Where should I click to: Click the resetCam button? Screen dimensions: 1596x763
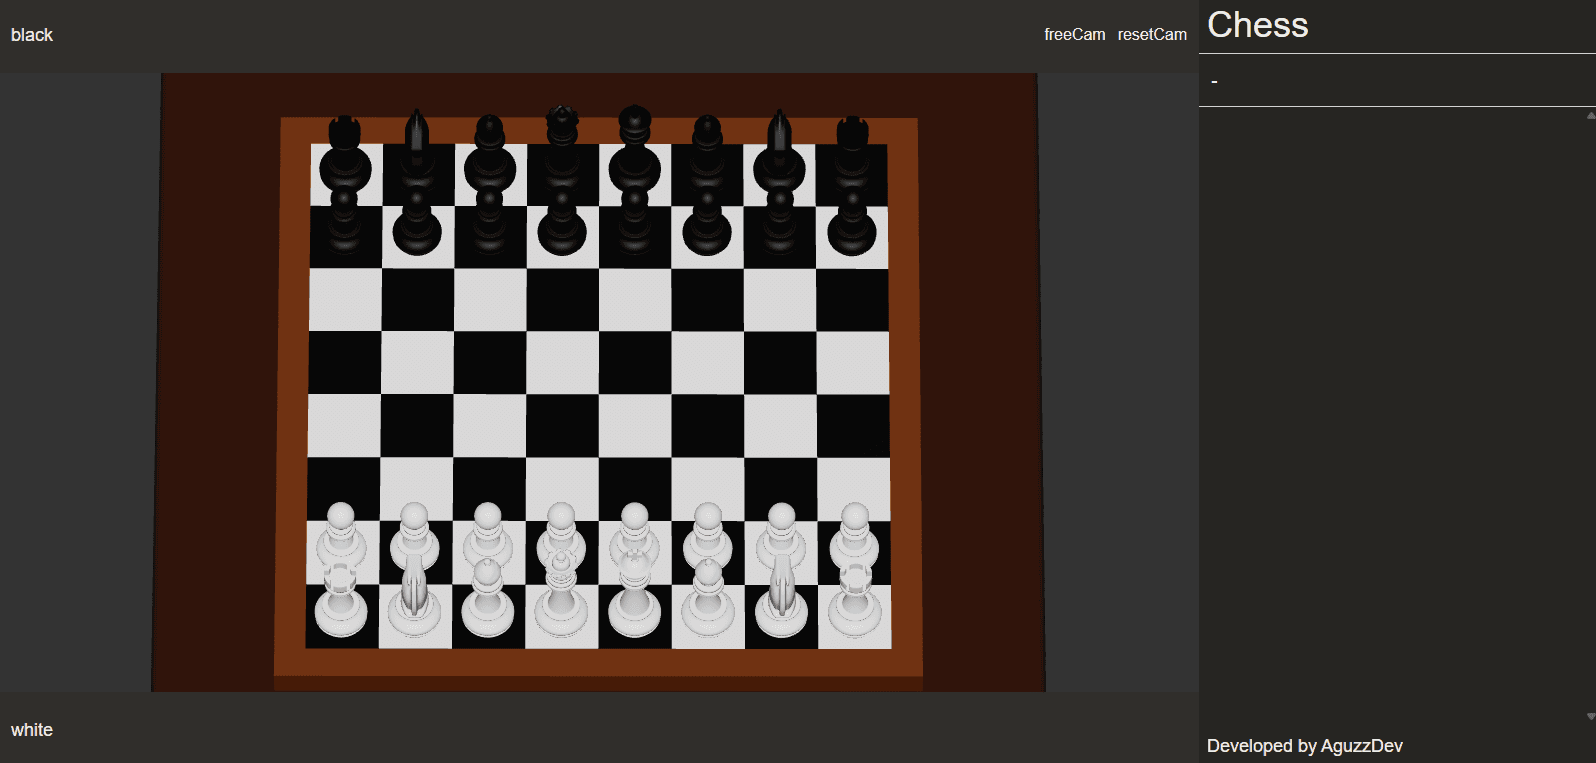tap(1152, 34)
